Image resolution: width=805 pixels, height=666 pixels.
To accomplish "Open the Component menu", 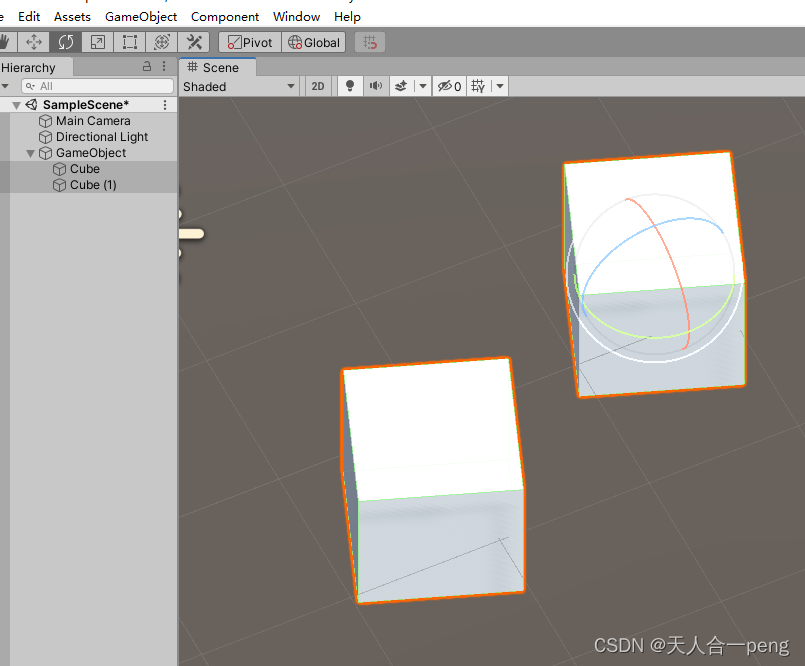I will pos(225,16).
